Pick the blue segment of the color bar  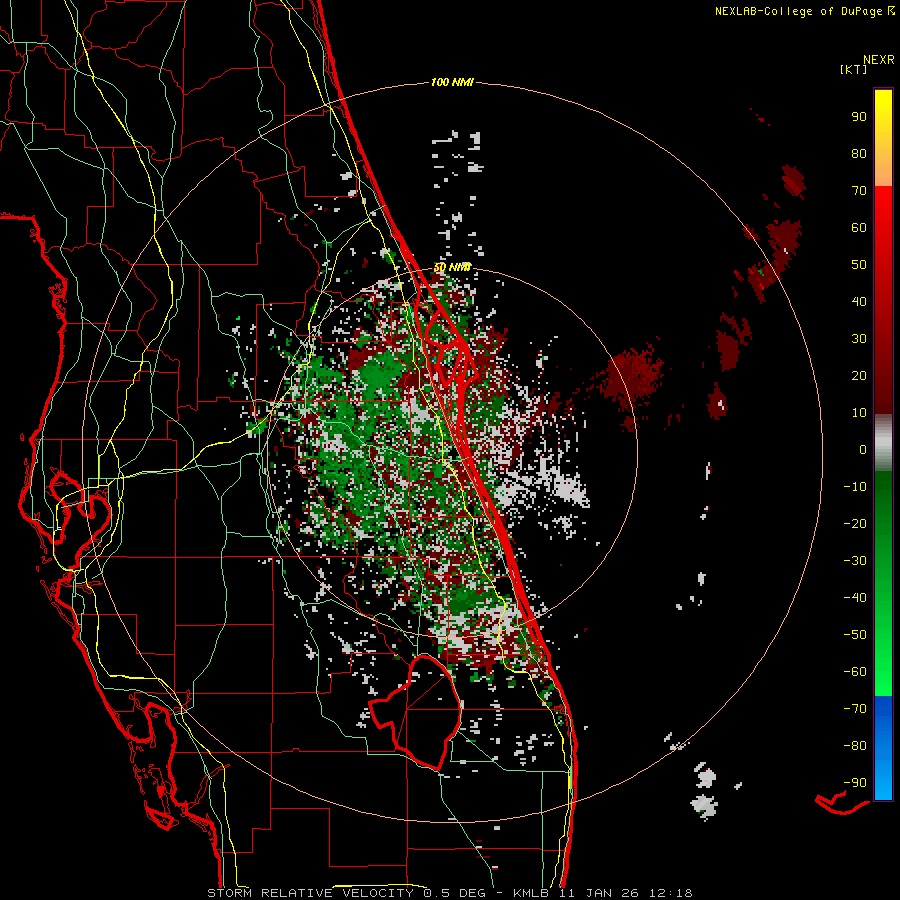[883, 748]
